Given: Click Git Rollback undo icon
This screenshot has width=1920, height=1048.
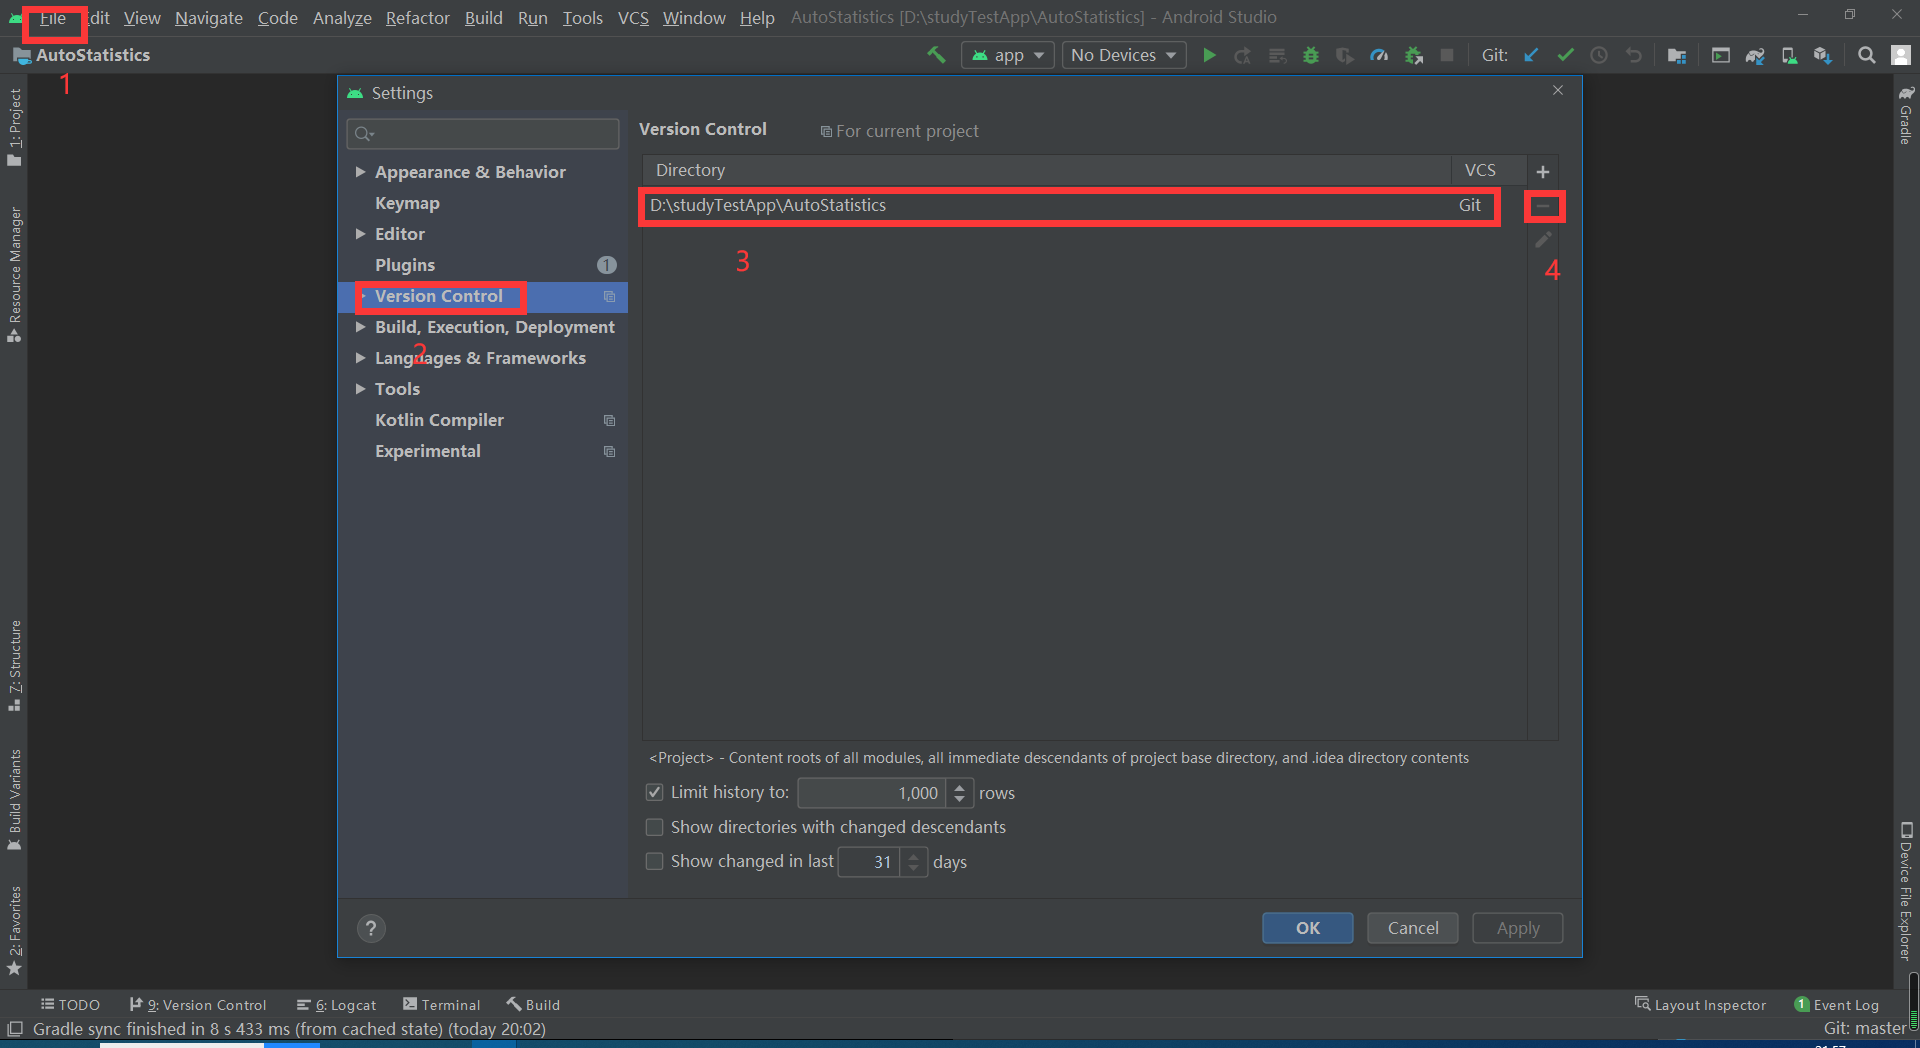Looking at the screenshot, I should pyautogui.click(x=1633, y=55).
